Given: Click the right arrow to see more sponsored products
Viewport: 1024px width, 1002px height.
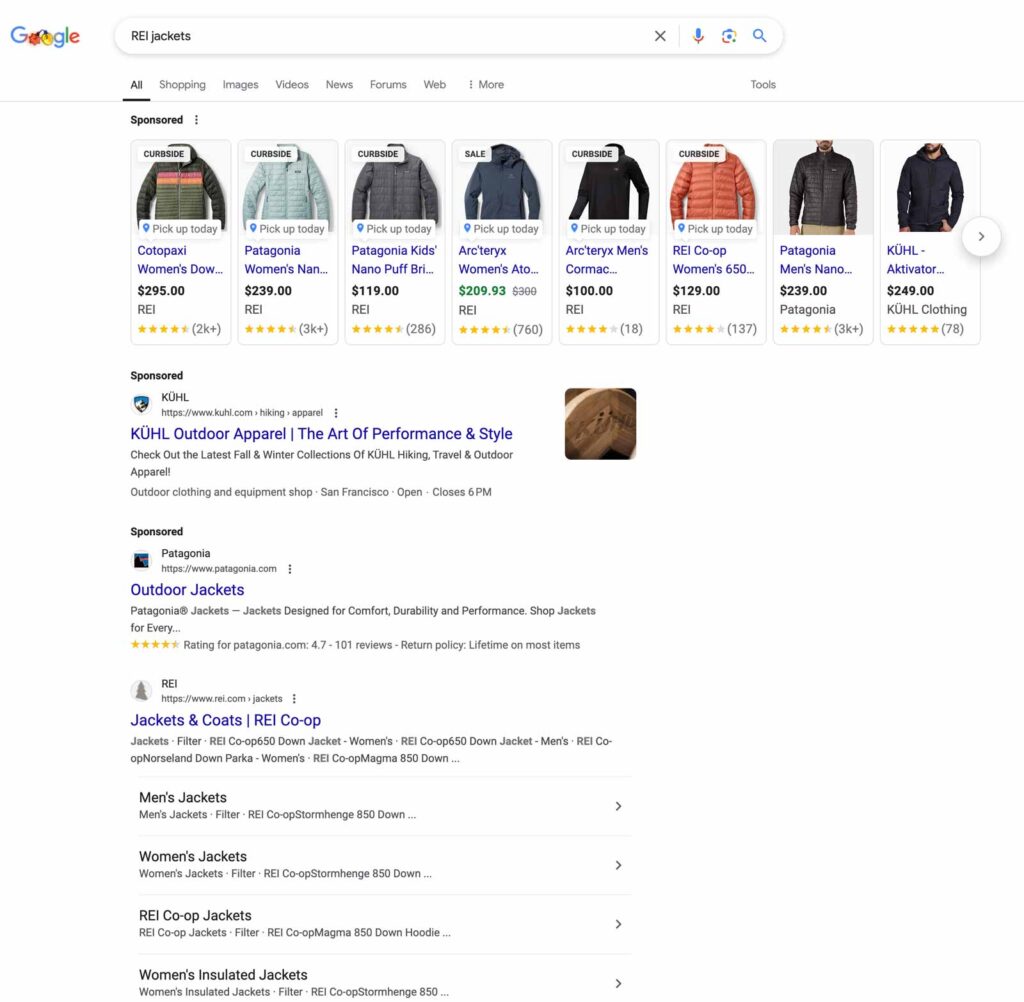Looking at the screenshot, I should (981, 237).
